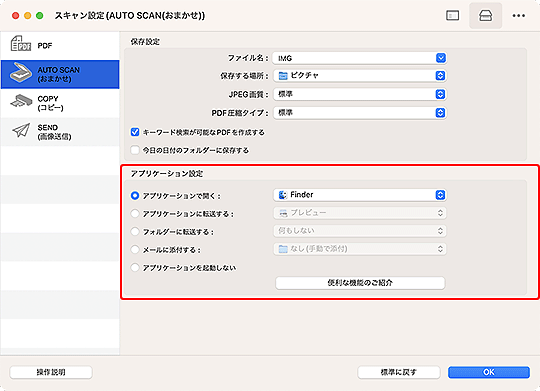Switch to scanner panel settings icon
540x391 pixels.
(485, 16)
